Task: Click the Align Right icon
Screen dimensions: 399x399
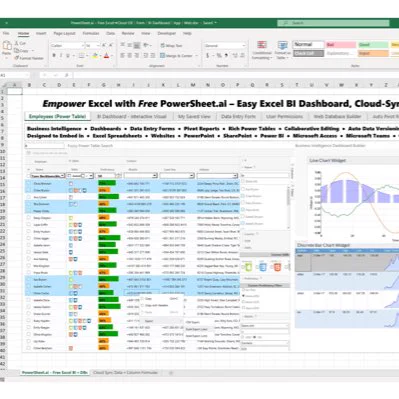Action: (137, 55)
